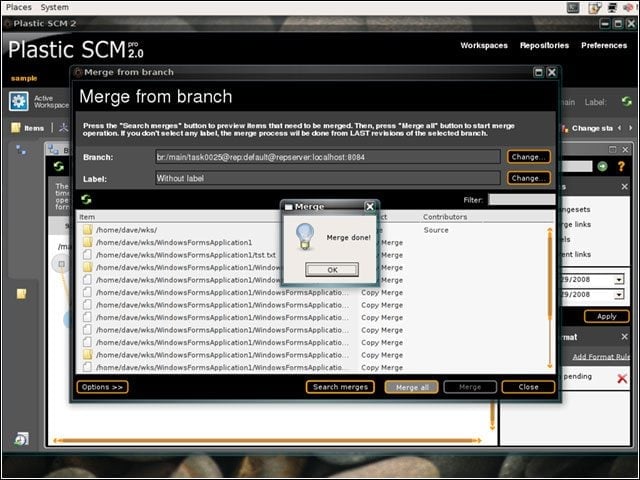The width and height of the screenshot is (640, 480).
Task: Click refresh icon in branch explorer toolbar
Action: pyautogui.click(x=58, y=166)
